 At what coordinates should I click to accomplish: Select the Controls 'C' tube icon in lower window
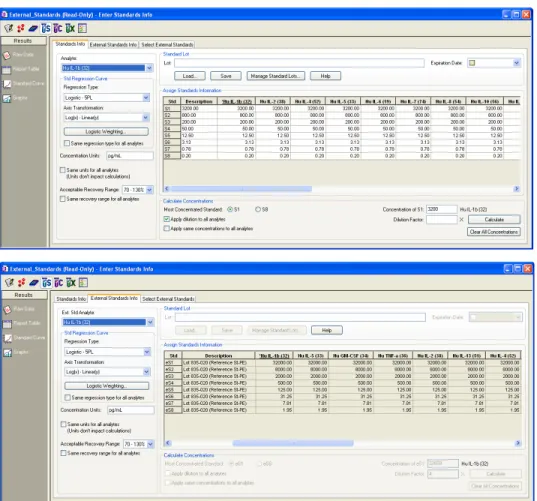point(59,283)
